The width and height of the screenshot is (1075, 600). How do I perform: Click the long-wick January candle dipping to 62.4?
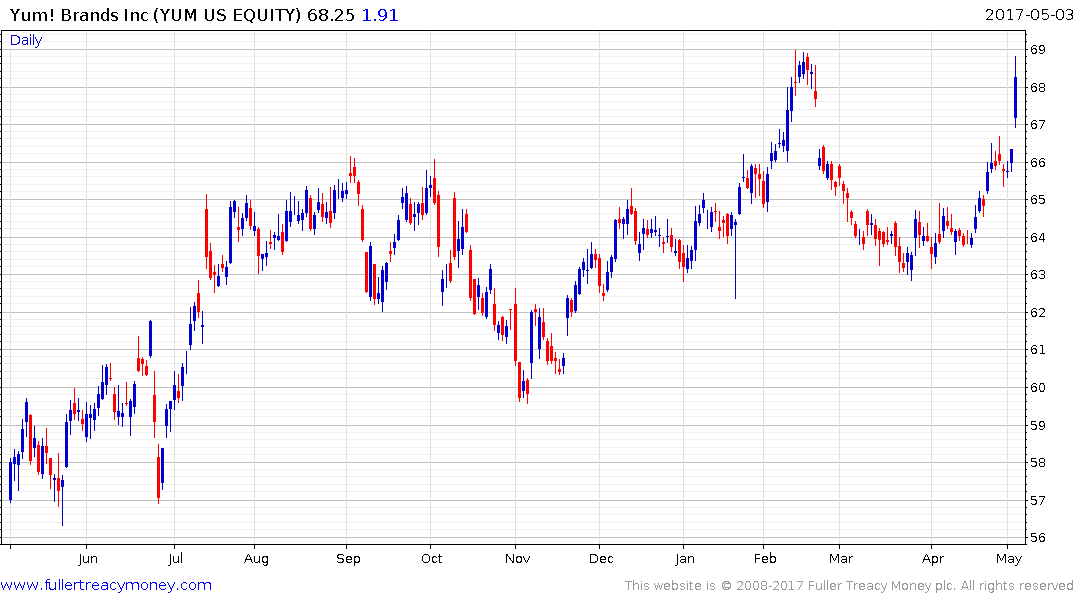pos(736,256)
